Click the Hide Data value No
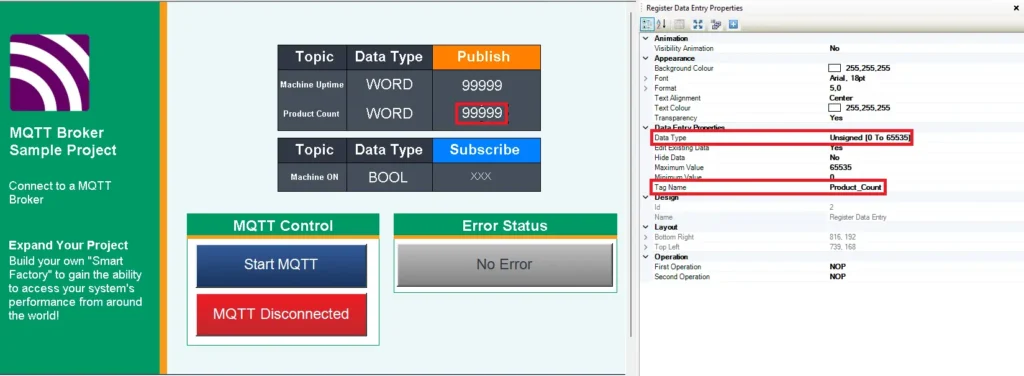The image size is (1024, 376). pyautogui.click(x=834, y=157)
